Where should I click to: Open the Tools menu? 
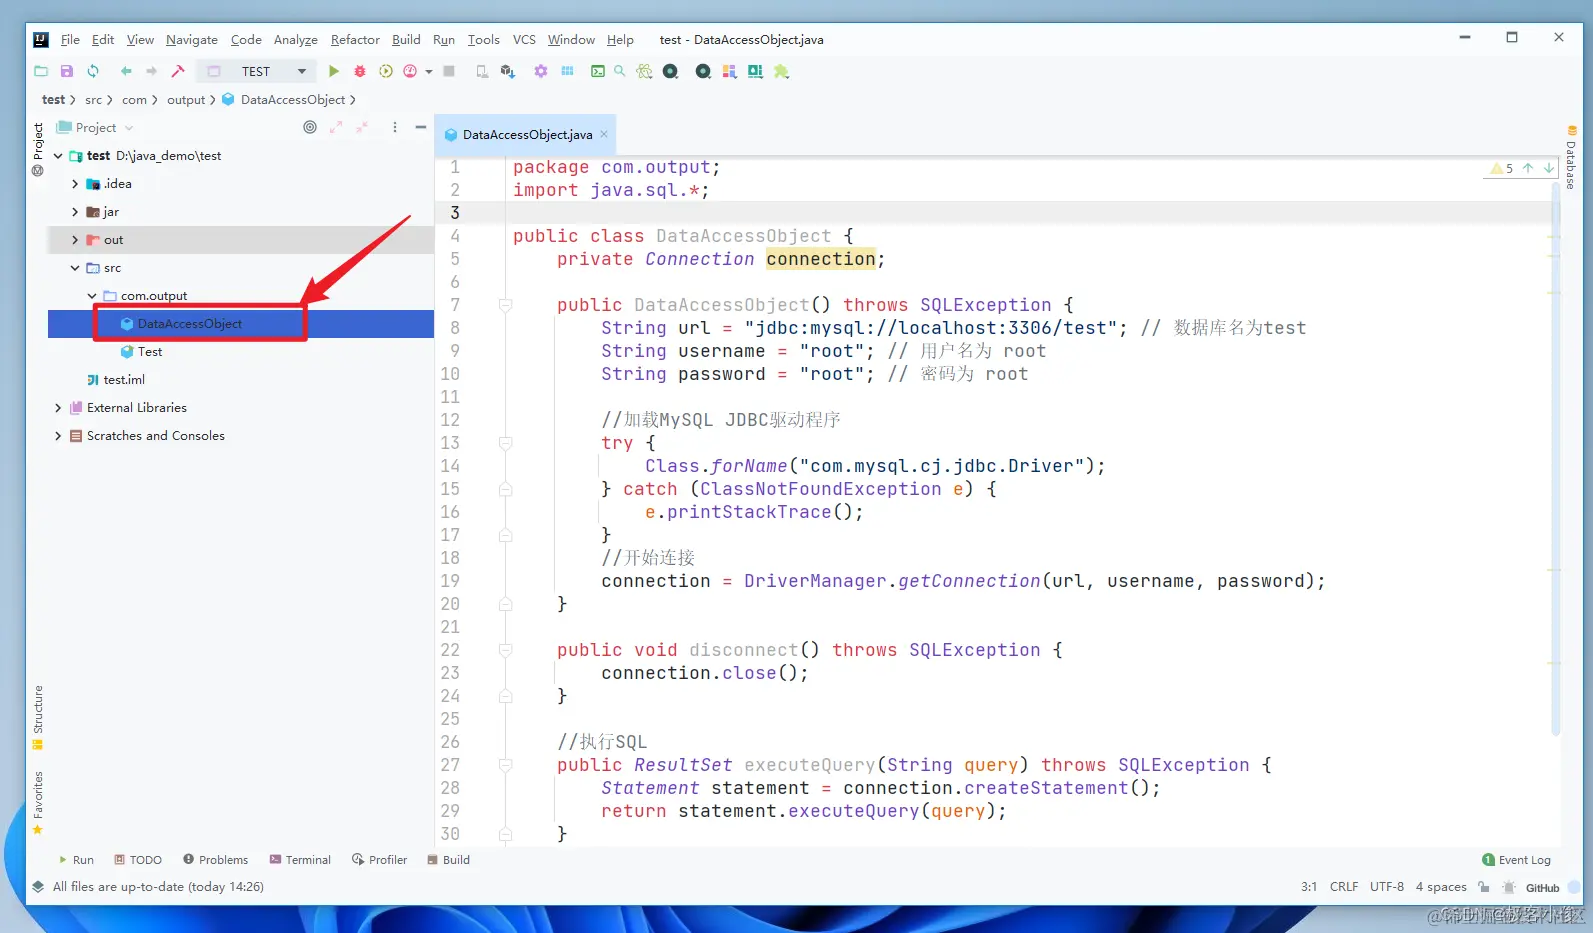tap(483, 39)
